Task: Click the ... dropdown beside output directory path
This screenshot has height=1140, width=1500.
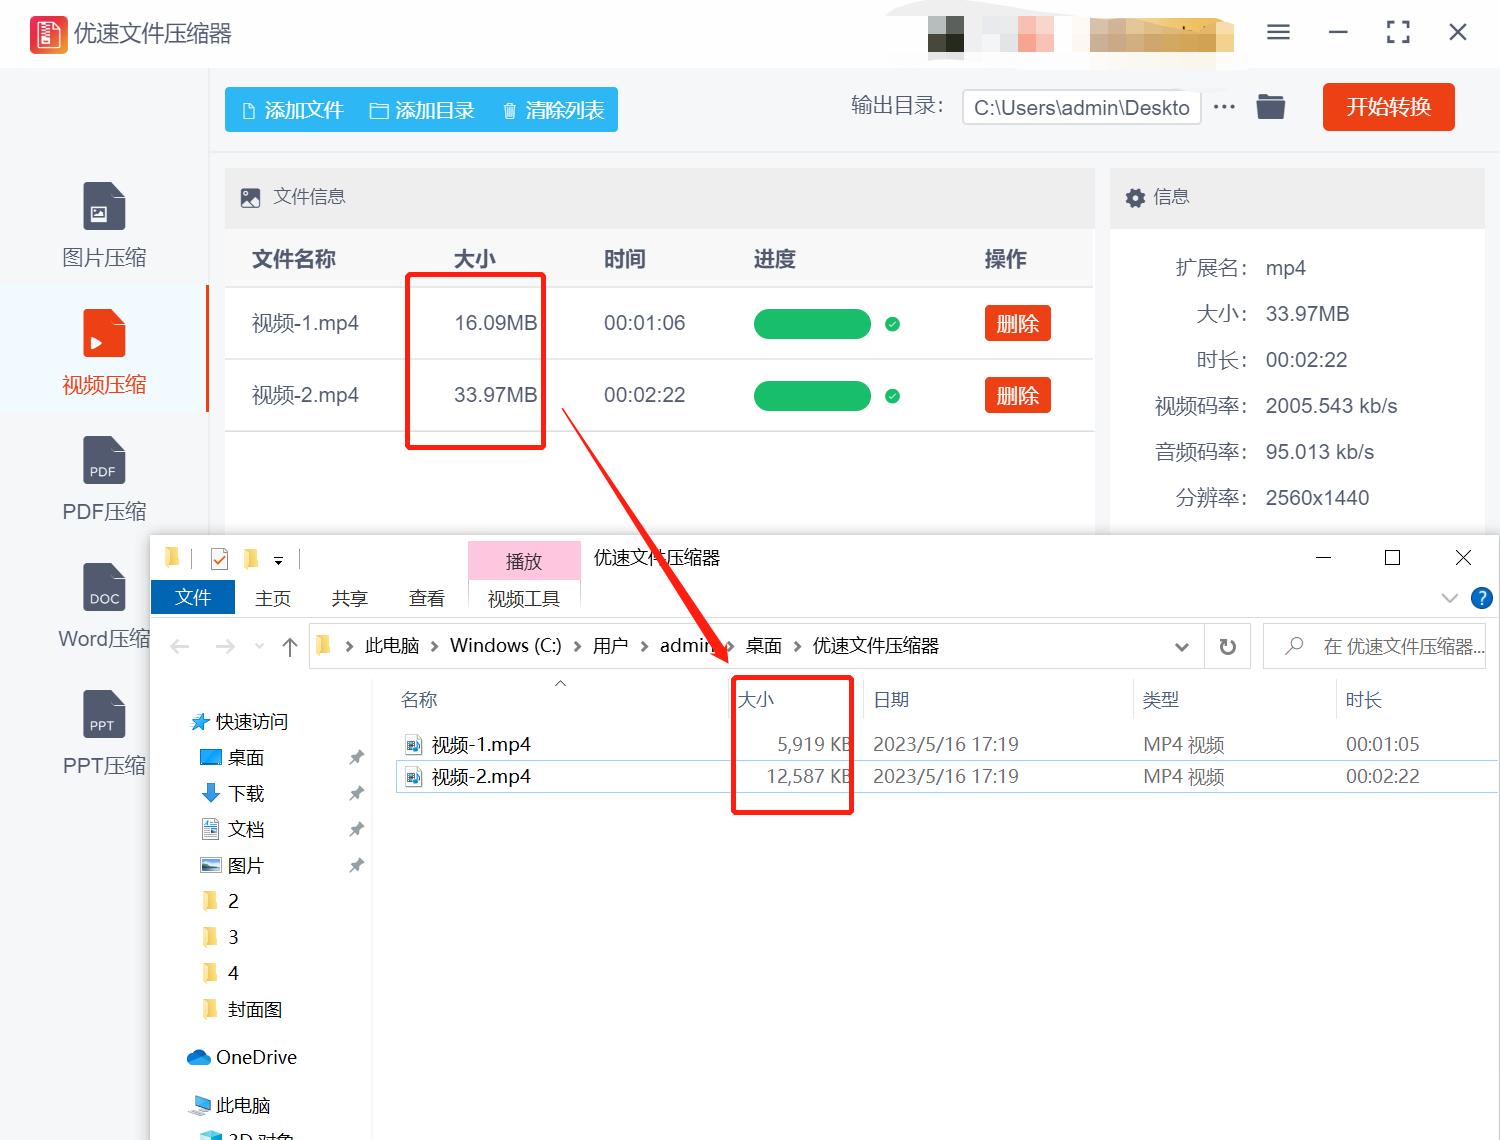Action: pos(1224,106)
